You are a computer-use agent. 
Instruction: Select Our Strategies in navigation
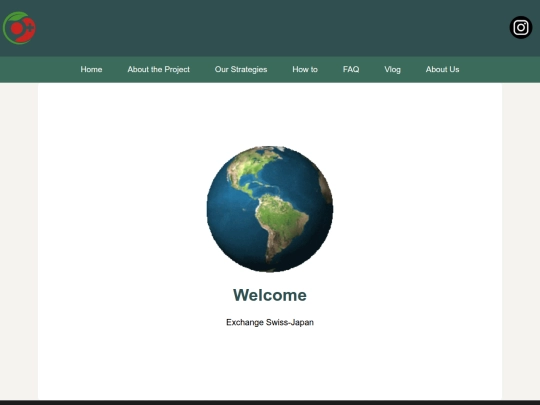pyautogui.click(x=241, y=69)
